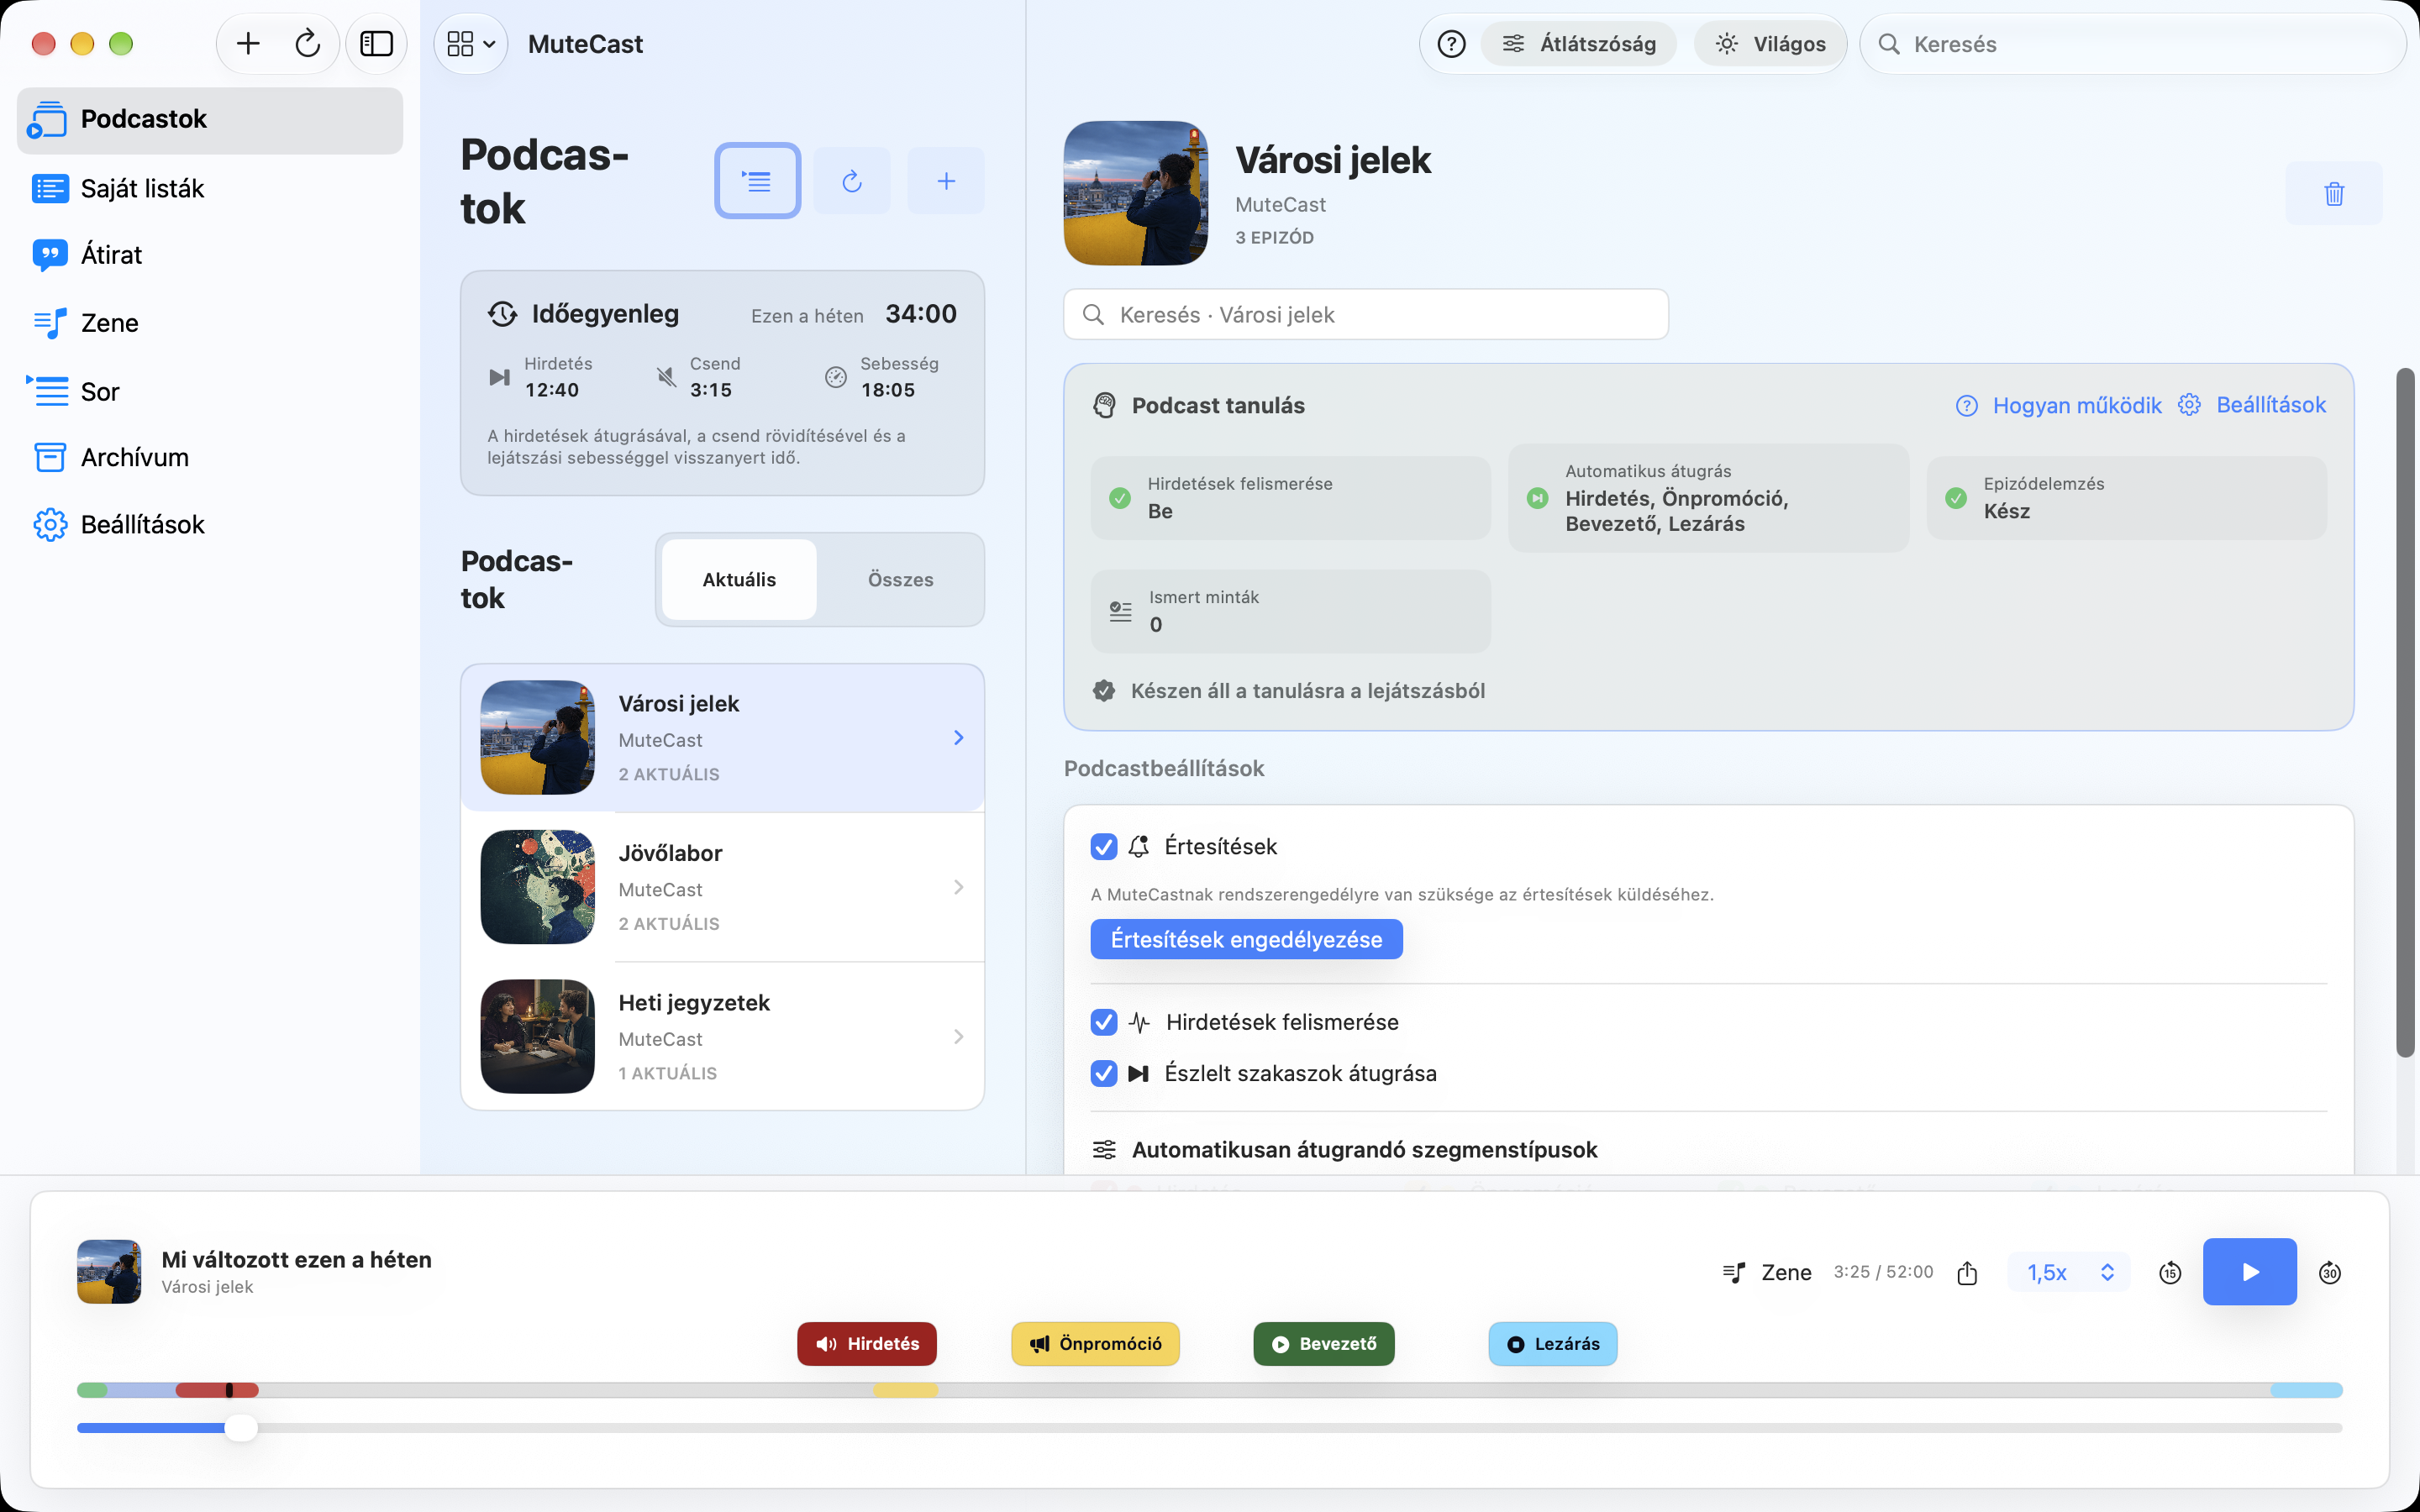
Task: Click the list view icon button
Action: click(757, 181)
